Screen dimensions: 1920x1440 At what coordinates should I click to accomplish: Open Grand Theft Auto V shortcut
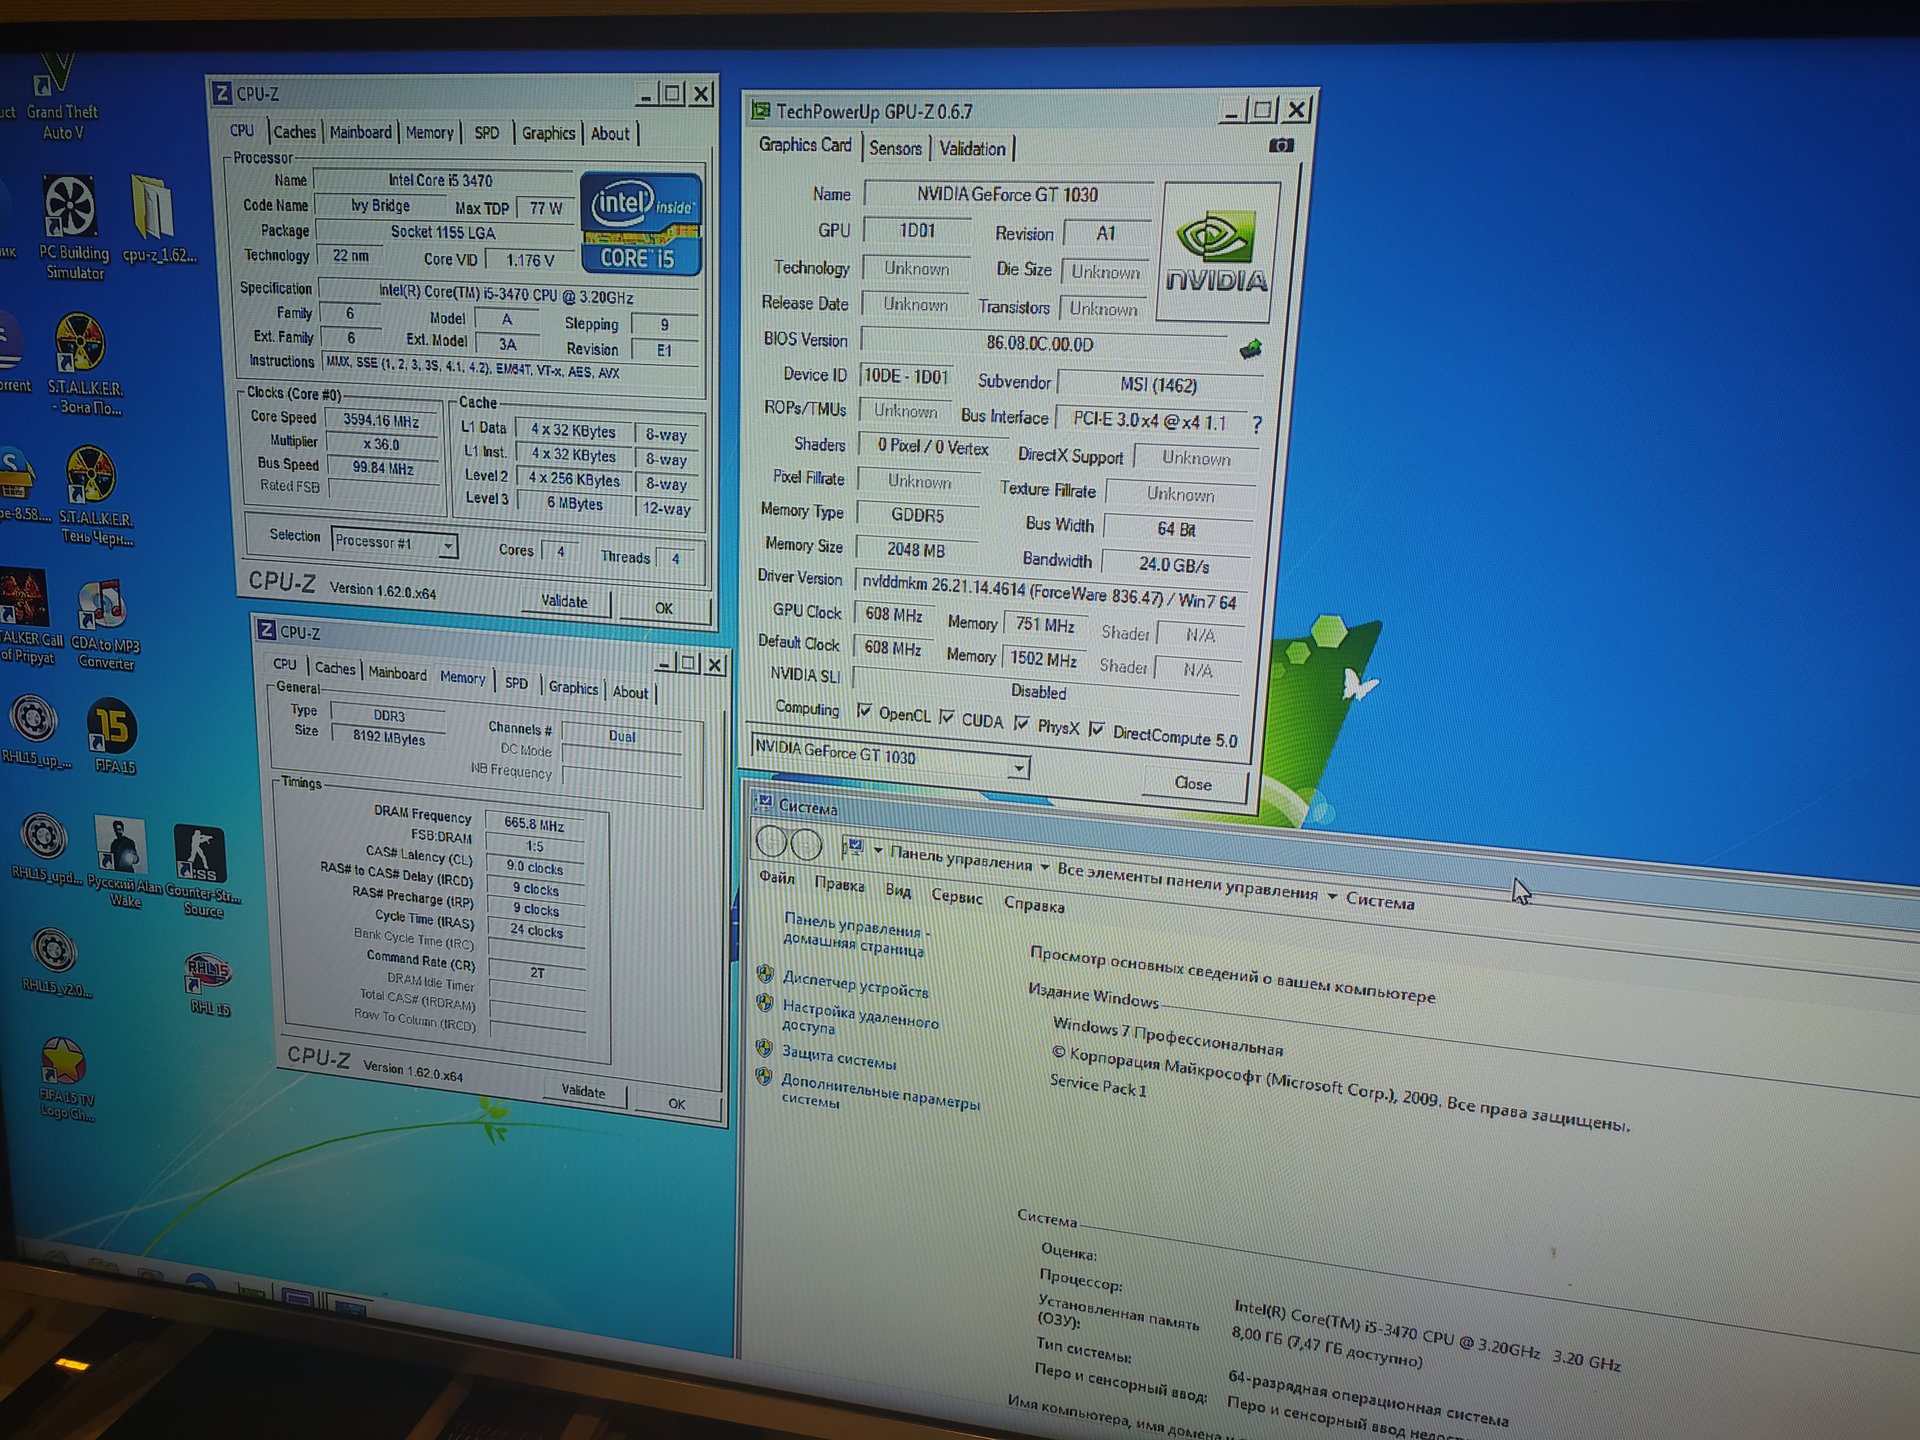61,96
